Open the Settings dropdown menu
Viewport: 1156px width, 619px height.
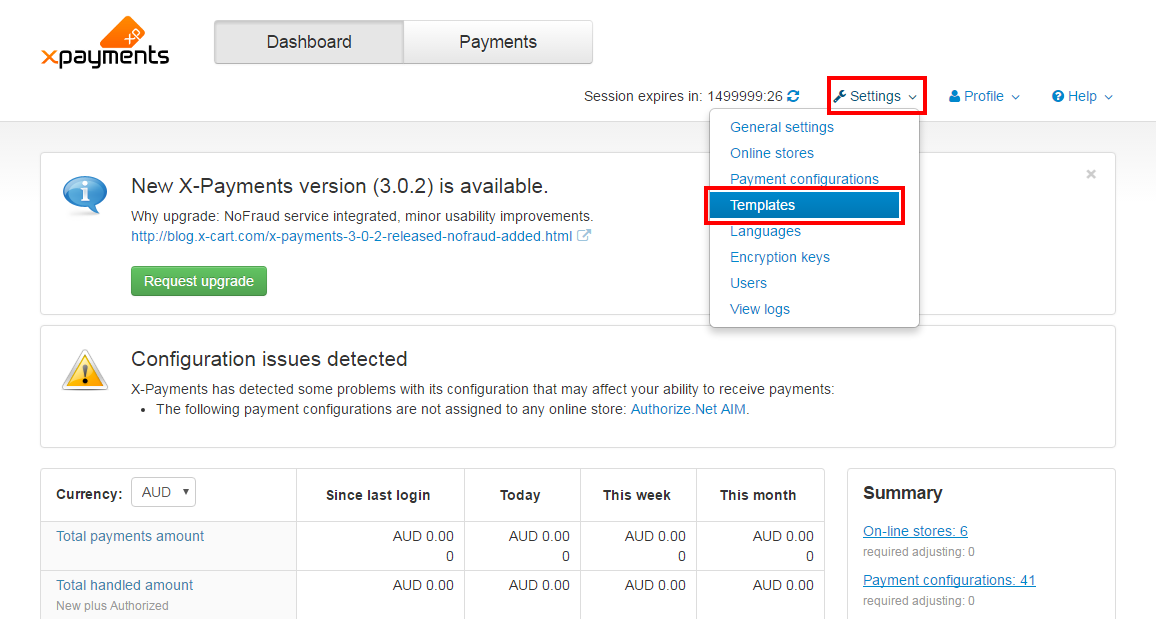coord(876,96)
